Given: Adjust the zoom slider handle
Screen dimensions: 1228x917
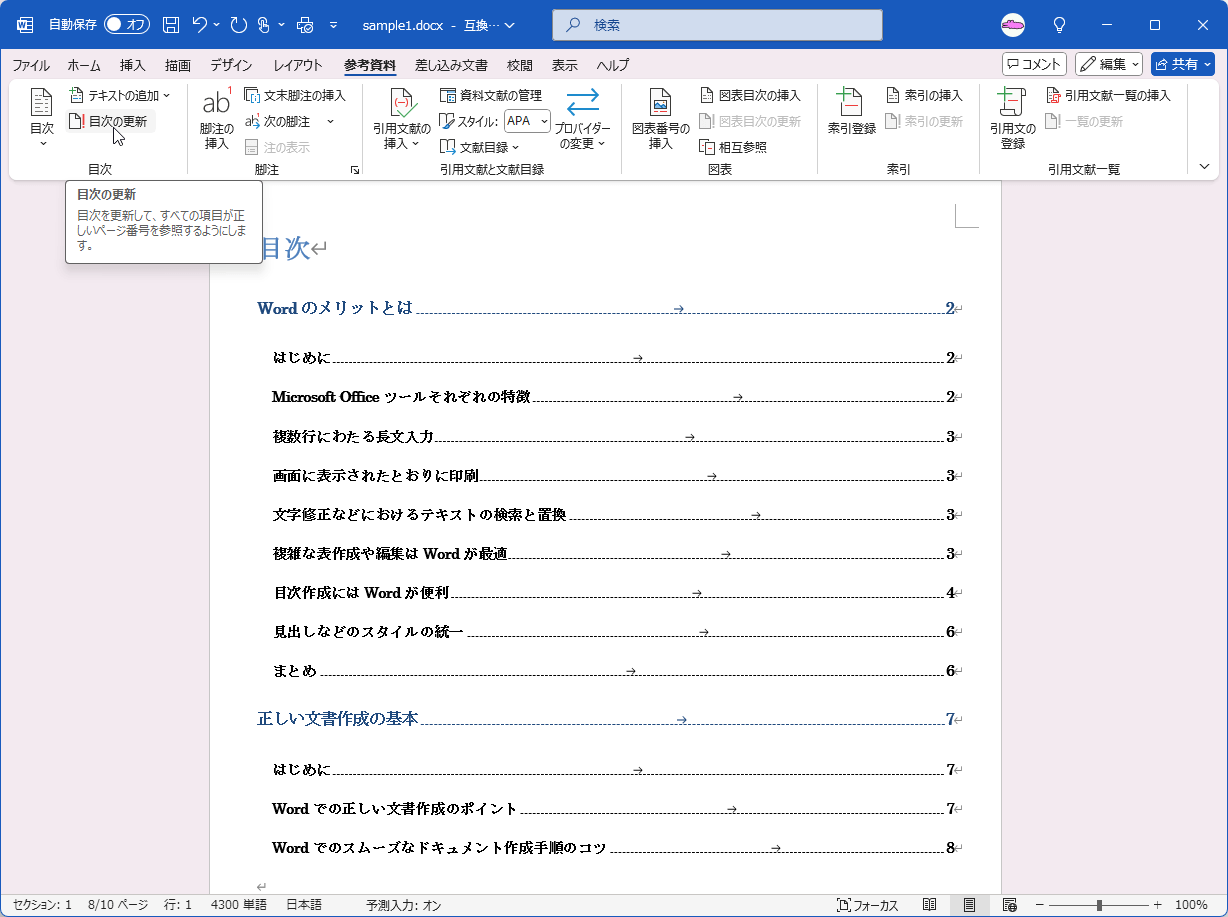Looking at the screenshot, I should point(1099,905).
